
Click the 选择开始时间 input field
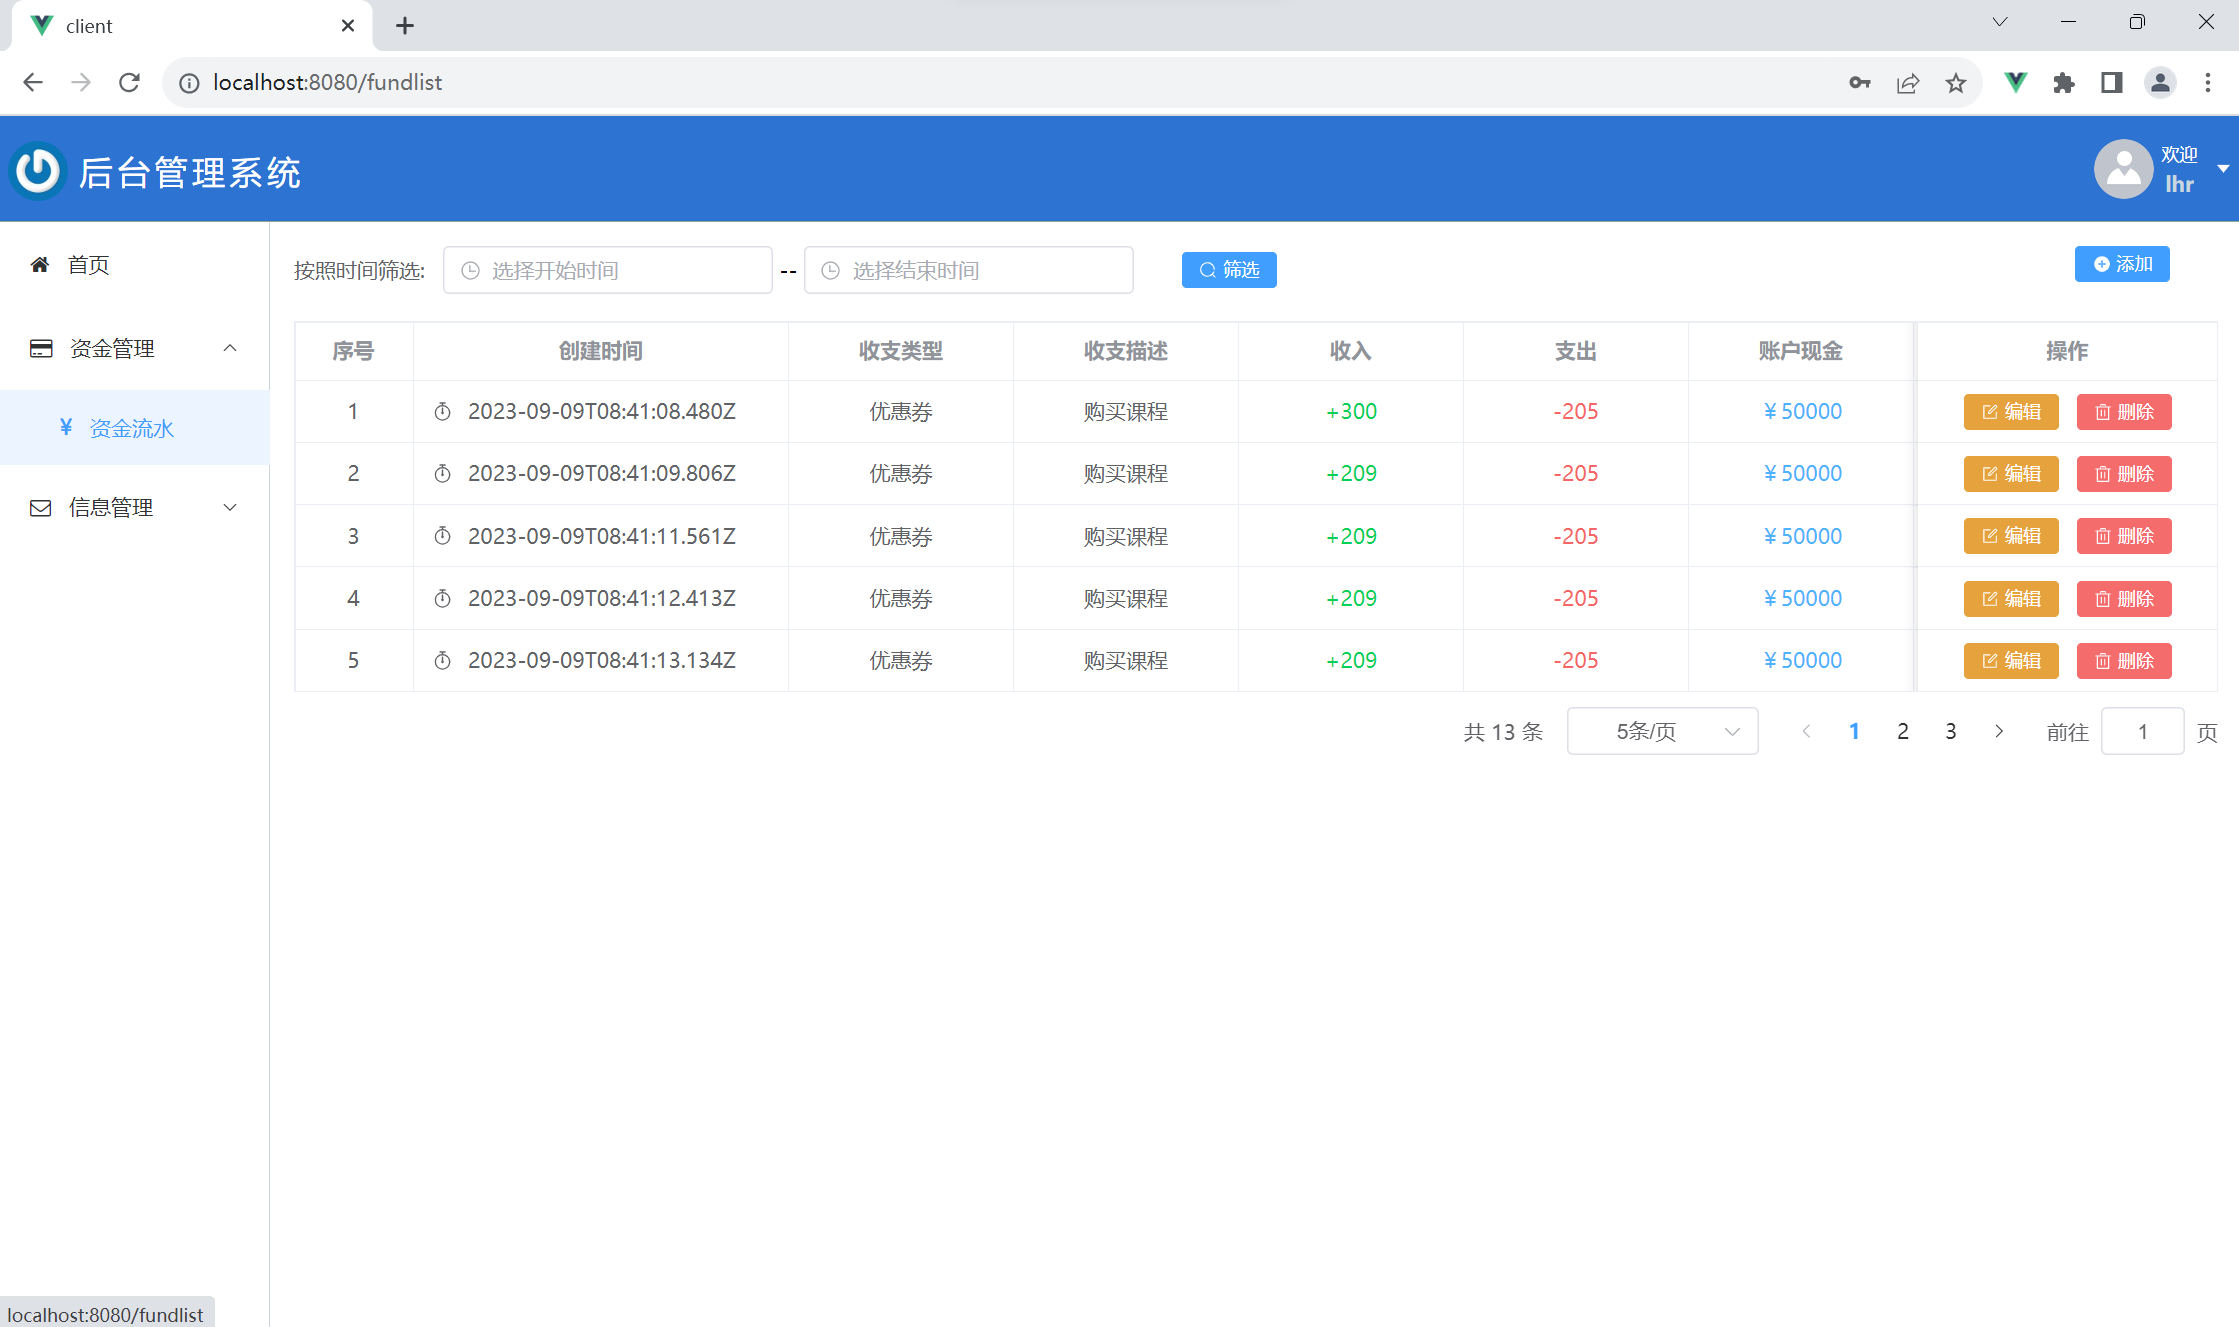[608, 271]
